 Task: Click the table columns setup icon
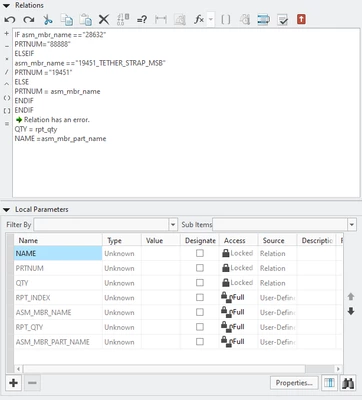tap(329, 383)
